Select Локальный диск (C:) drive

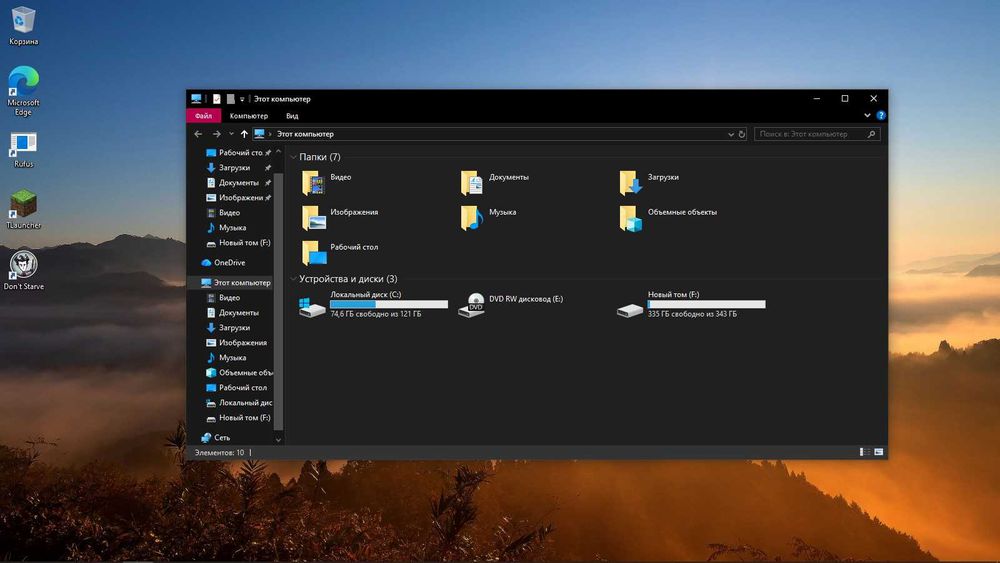pos(373,304)
